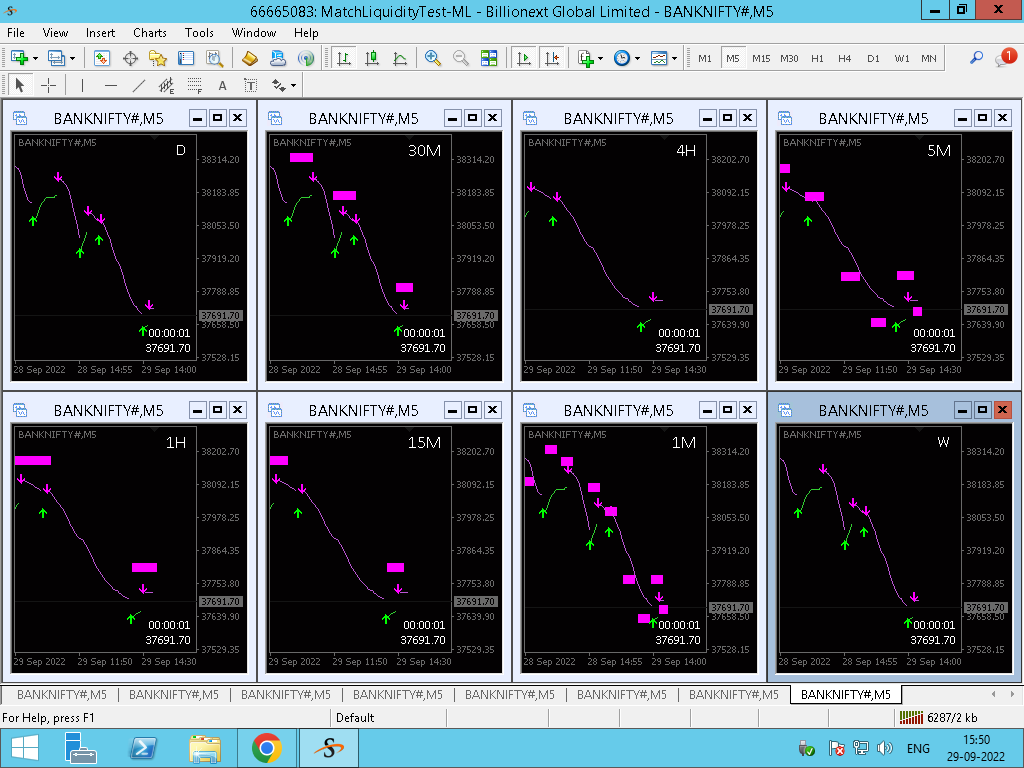This screenshot has height=768, width=1024.
Task: Select the H4 timeframe button
Action: click(x=845, y=58)
